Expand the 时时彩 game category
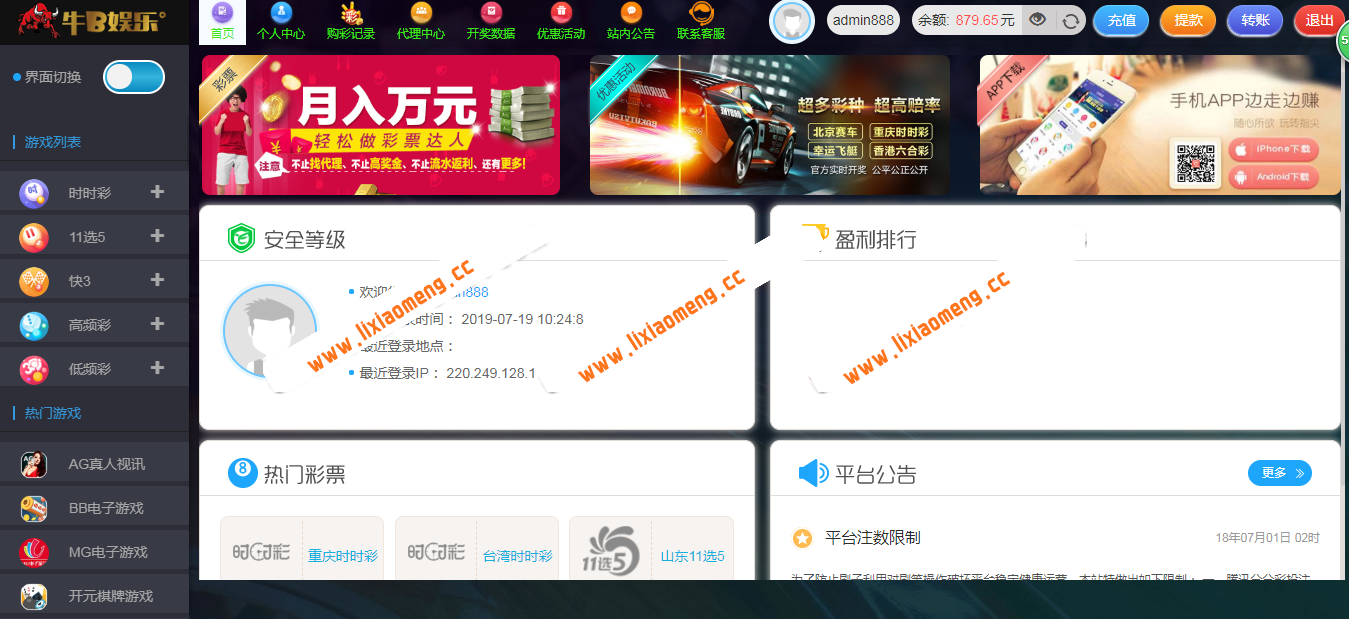This screenshot has width=1349, height=619. pyautogui.click(x=157, y=193)
